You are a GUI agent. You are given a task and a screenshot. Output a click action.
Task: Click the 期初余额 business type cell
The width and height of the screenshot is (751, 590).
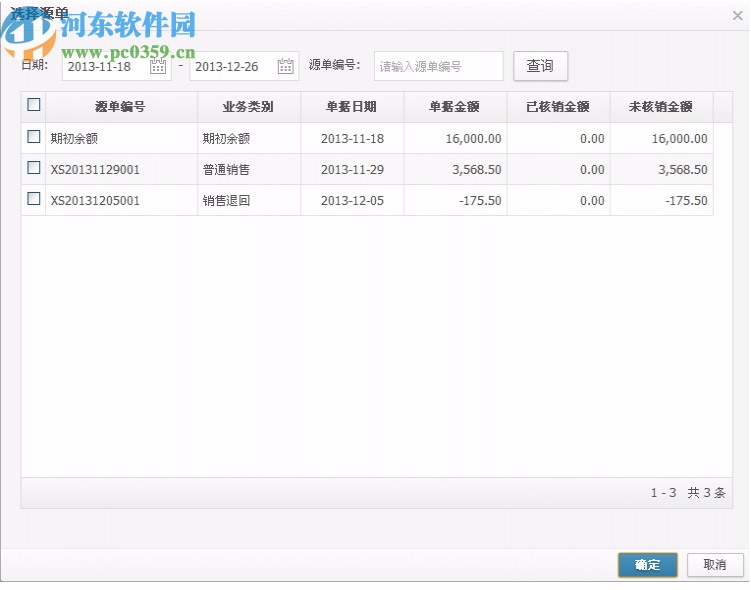pyautogui.click(x=249, y=138)
